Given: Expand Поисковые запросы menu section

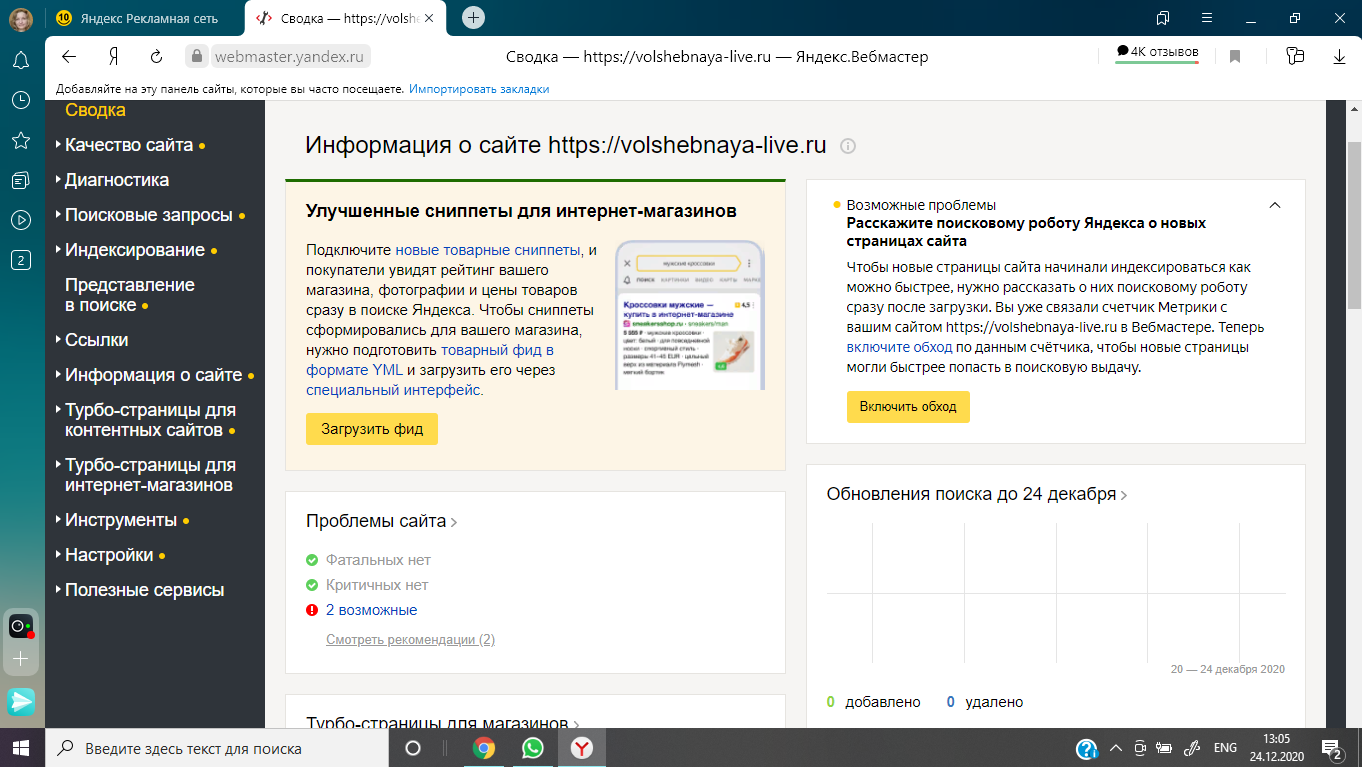Looking at the screenshot, I should click(x=149, y=215).
